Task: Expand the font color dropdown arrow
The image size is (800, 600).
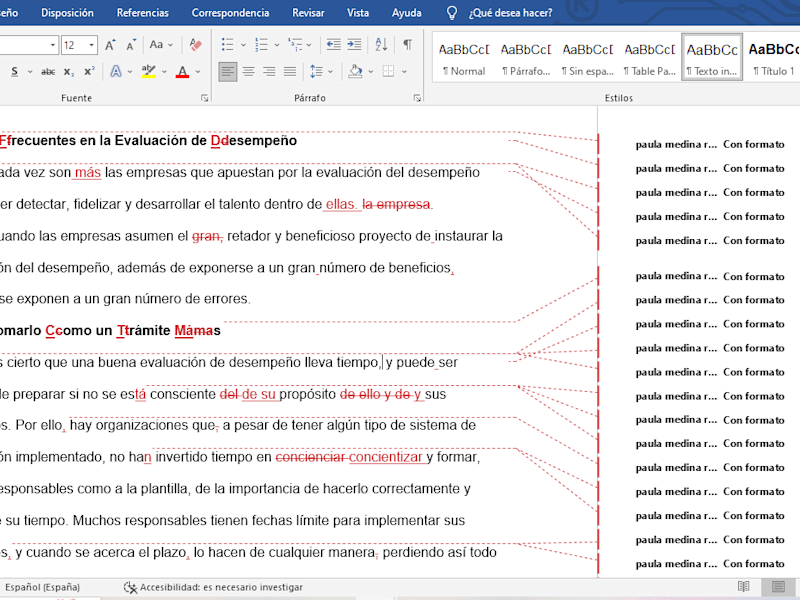Action: (198, 72)
